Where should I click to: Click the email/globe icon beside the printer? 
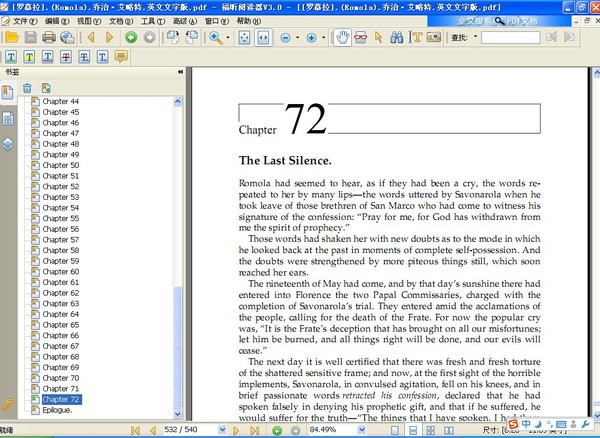pos(67,37)
